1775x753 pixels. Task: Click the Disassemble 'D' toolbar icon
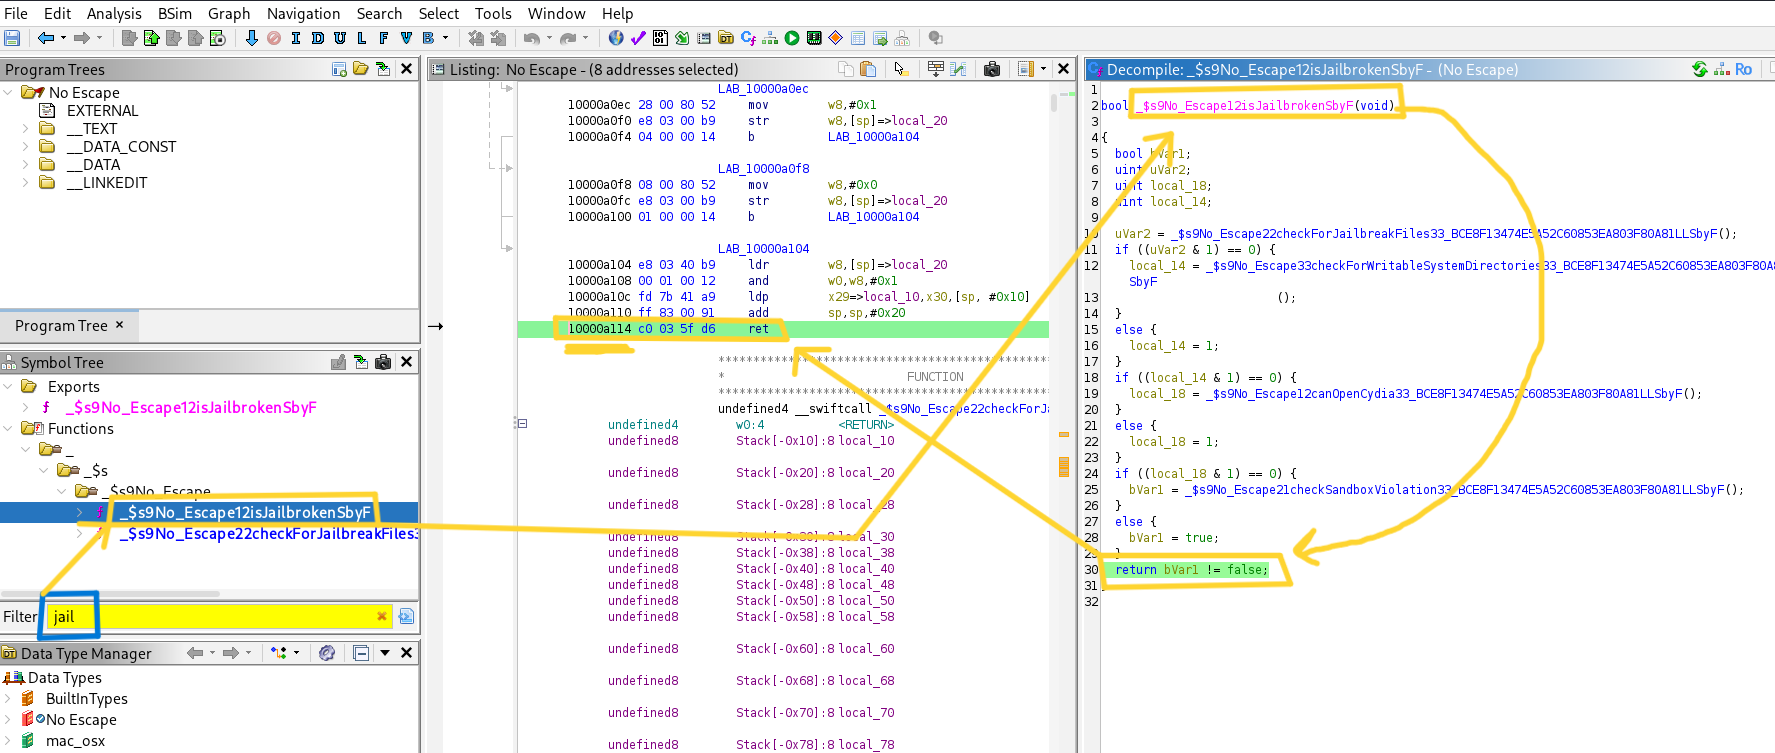318,38
